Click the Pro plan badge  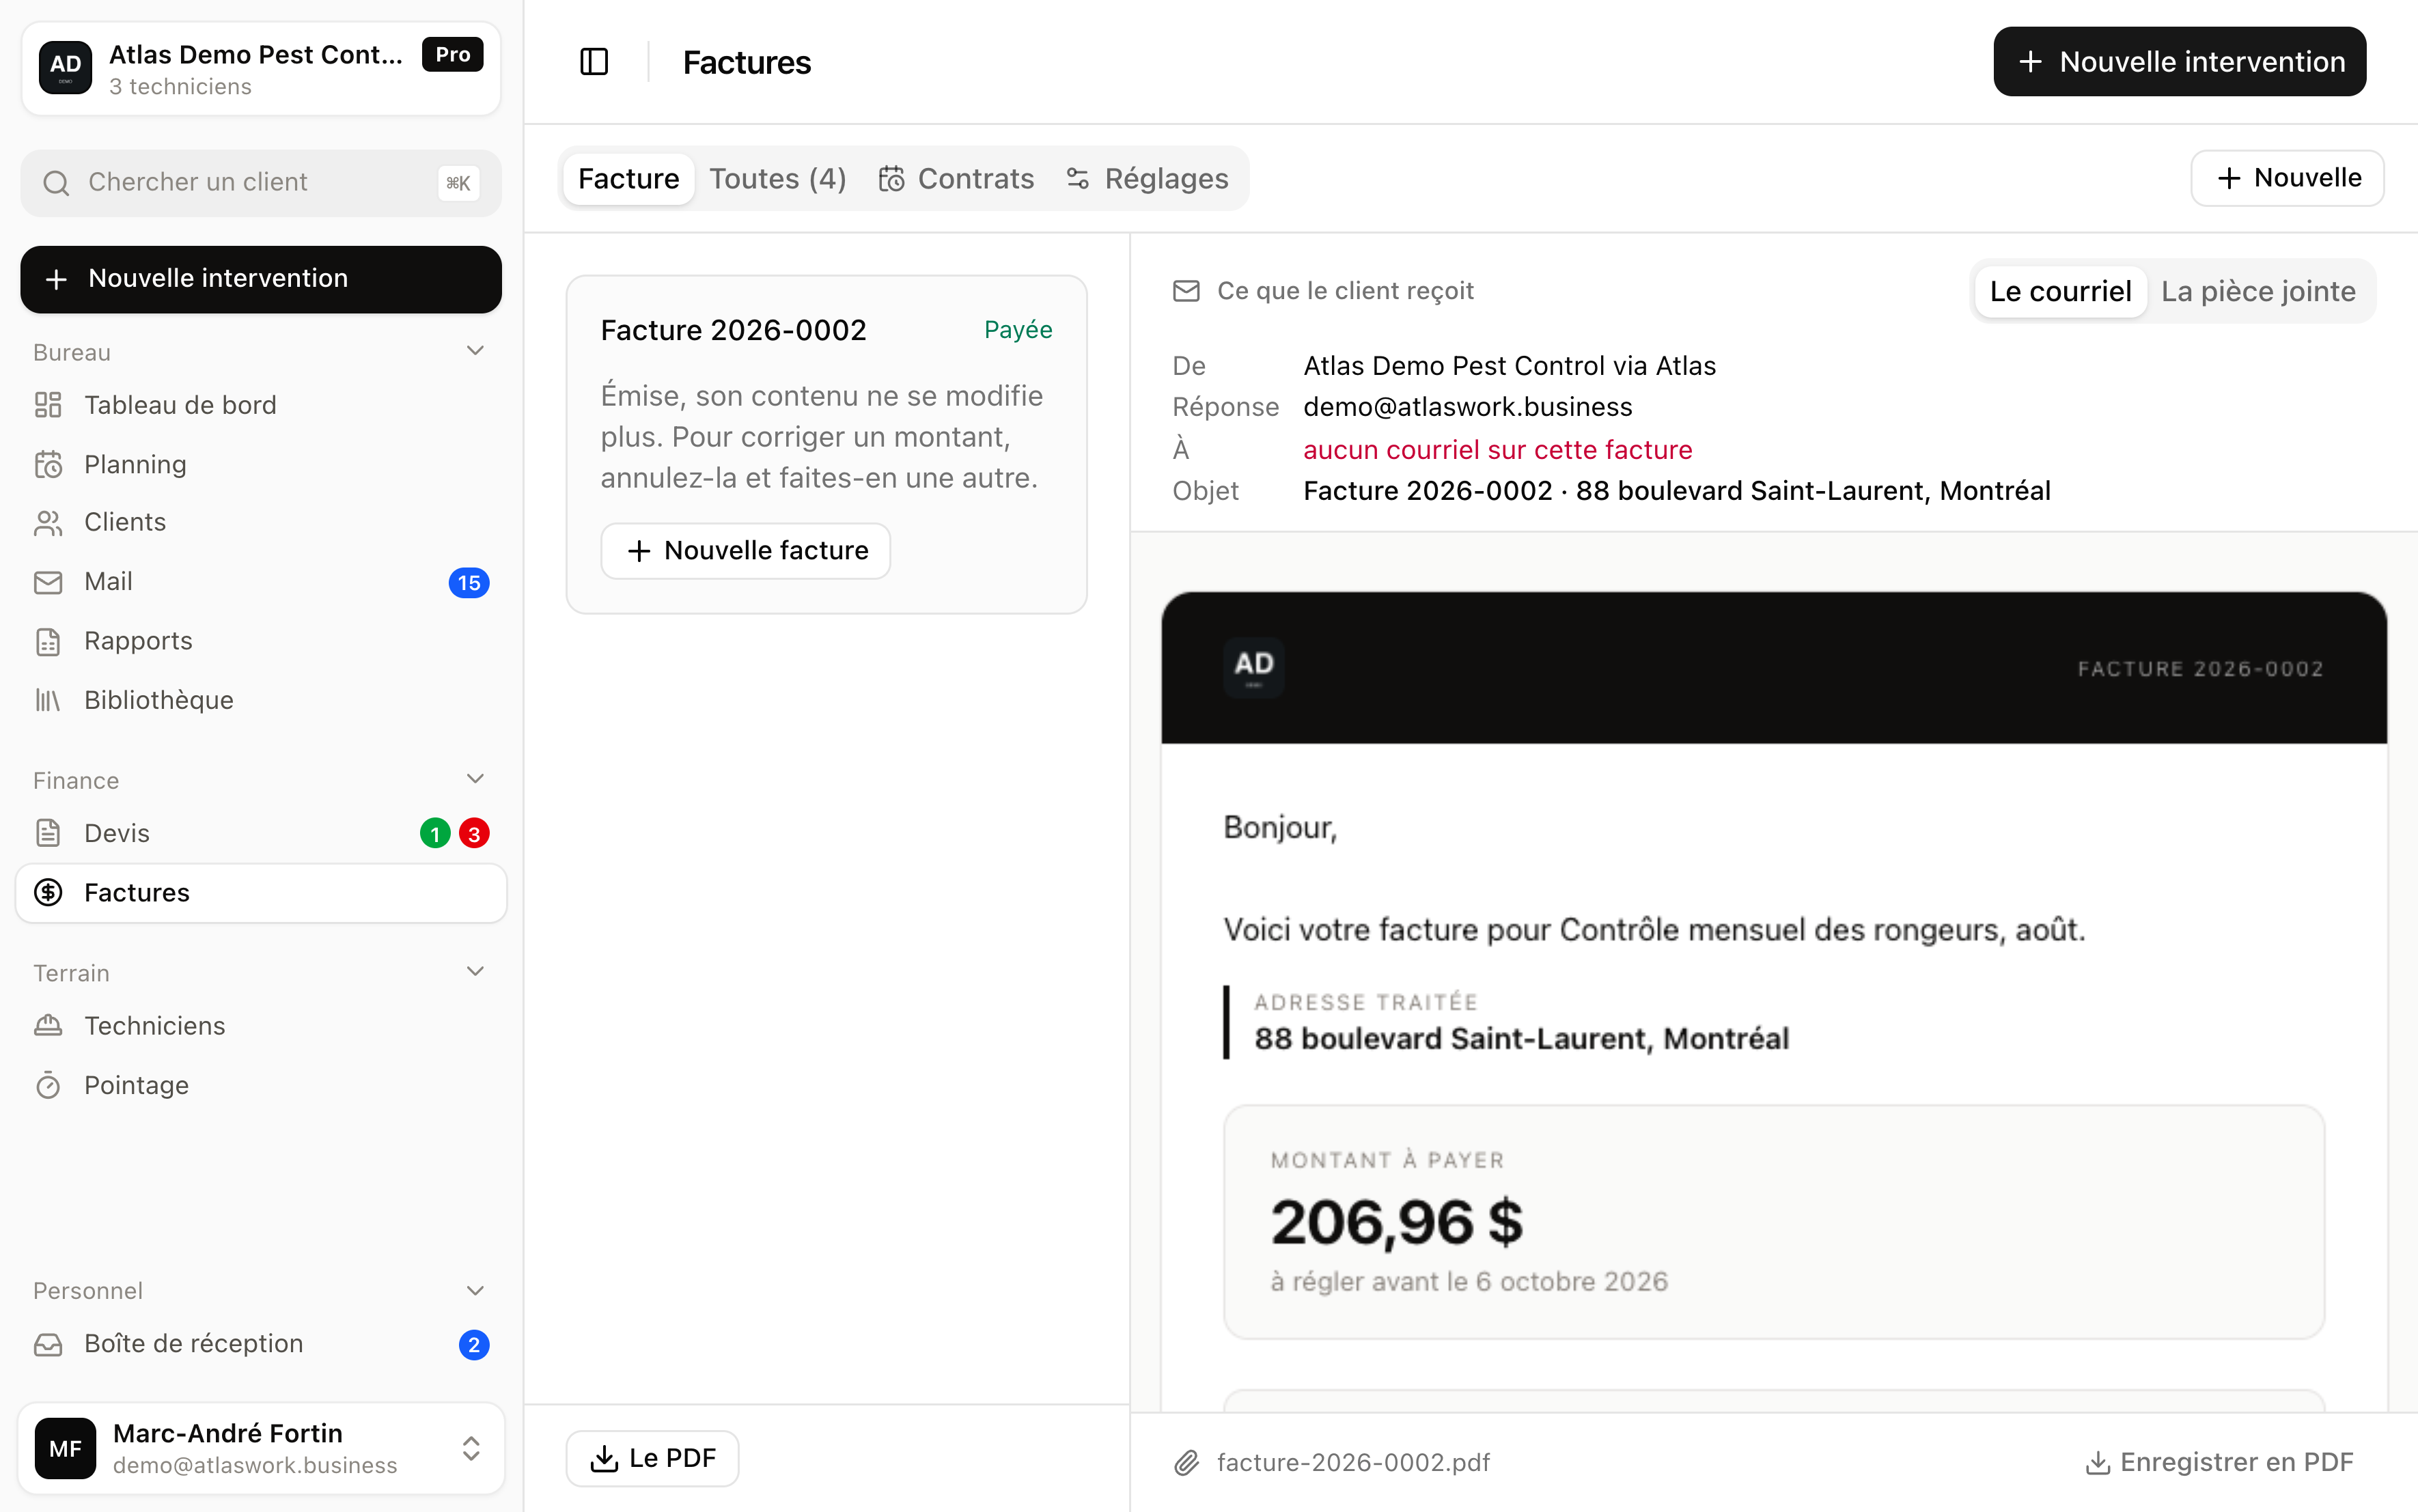(x=453, y=55)
